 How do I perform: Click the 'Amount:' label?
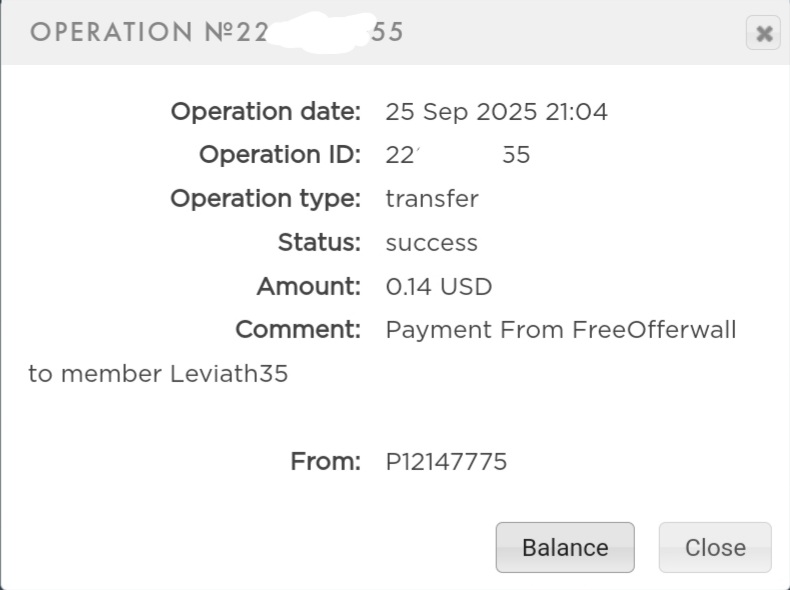pyautogui.click(x=308, y=287)
